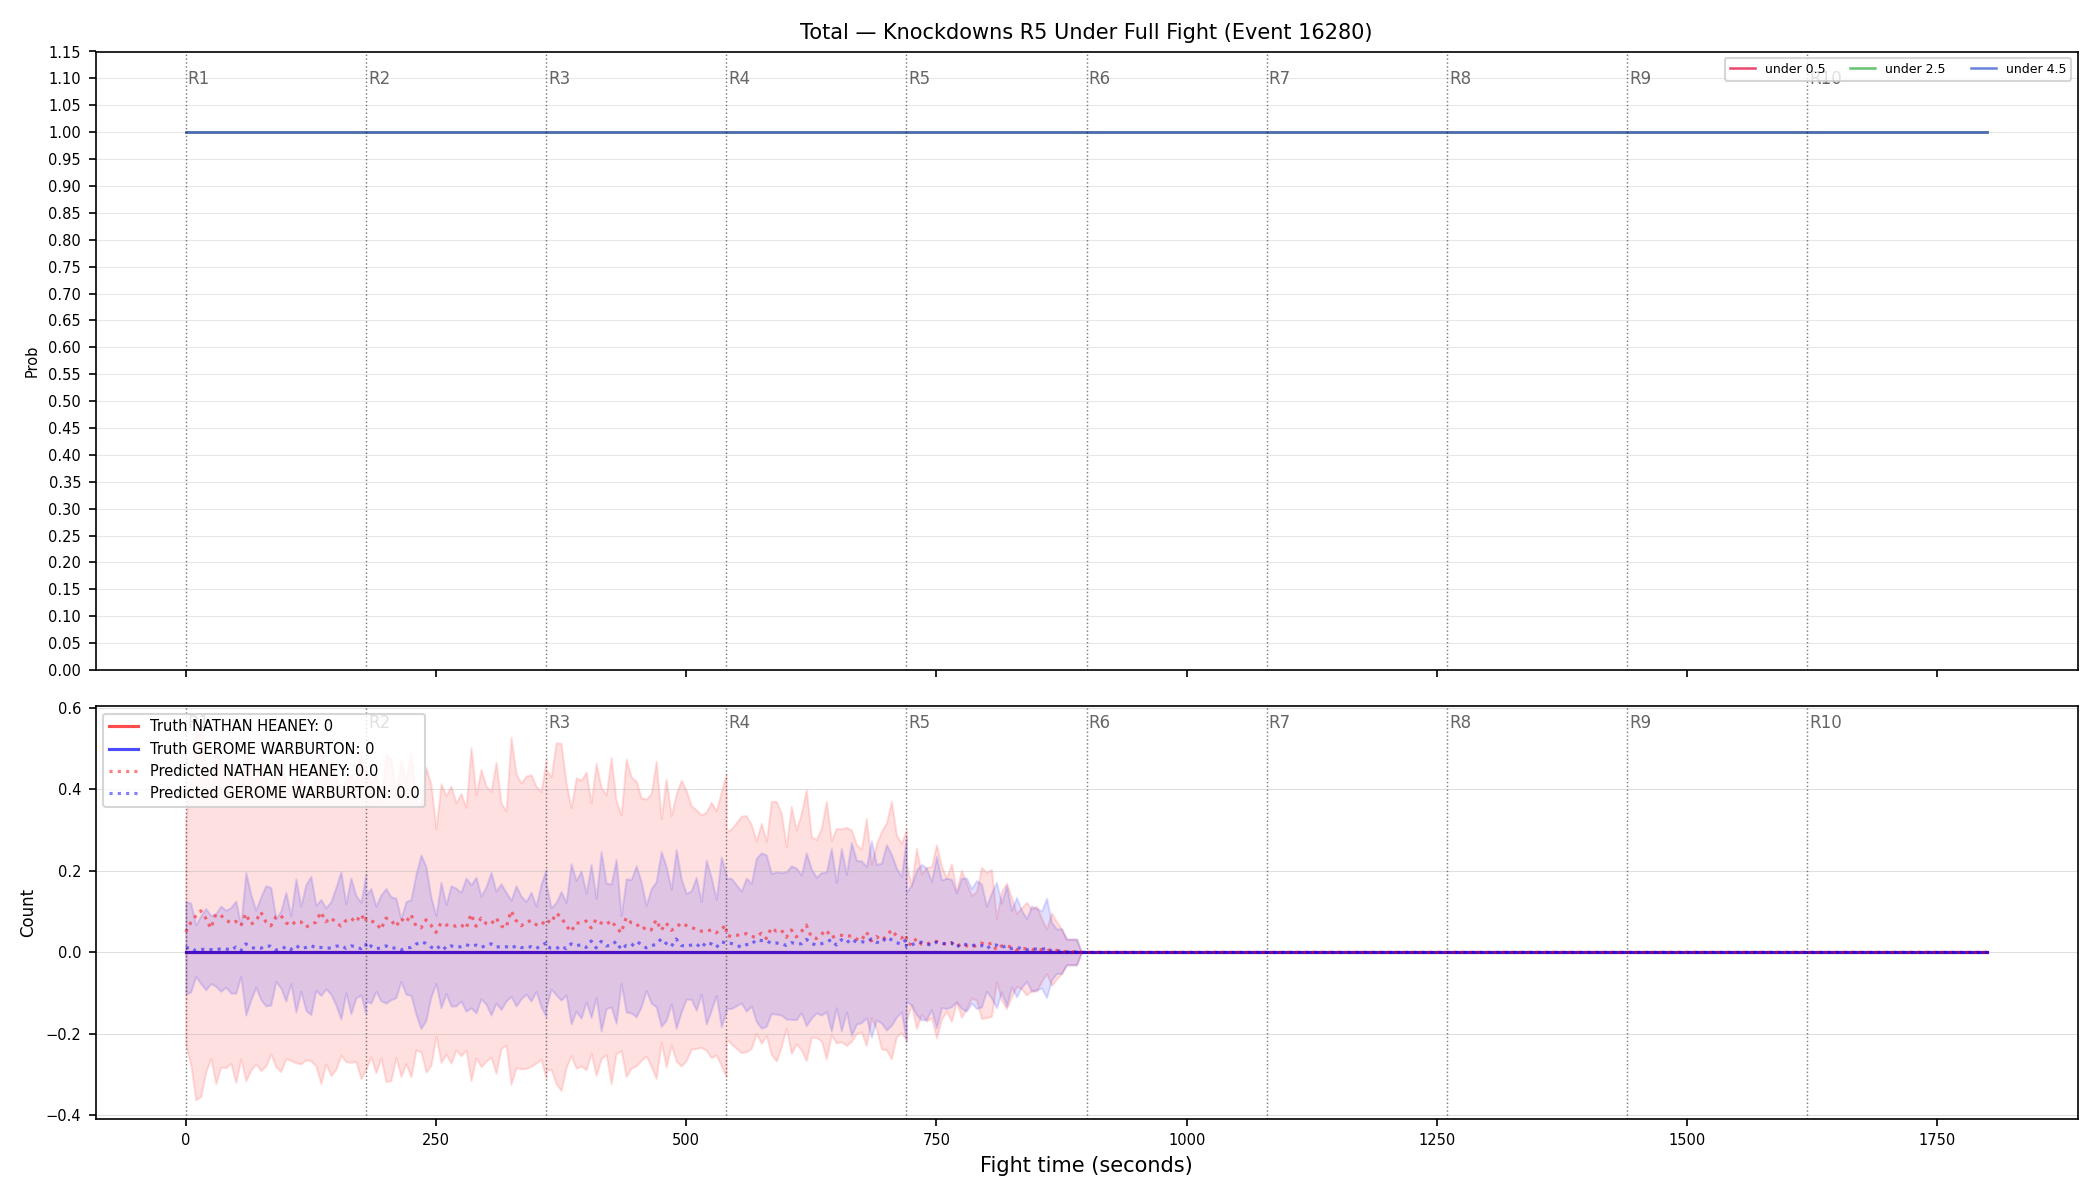Click the 500 tick on the time axis
The image size is (2100, 1200).
[x=685, y=1139]
